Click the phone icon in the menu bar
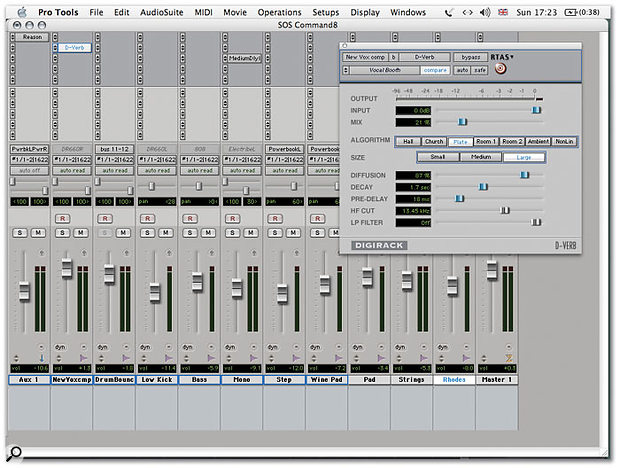Image resolution: width=620 pixels, height=468 pixels. coord(448,13)
